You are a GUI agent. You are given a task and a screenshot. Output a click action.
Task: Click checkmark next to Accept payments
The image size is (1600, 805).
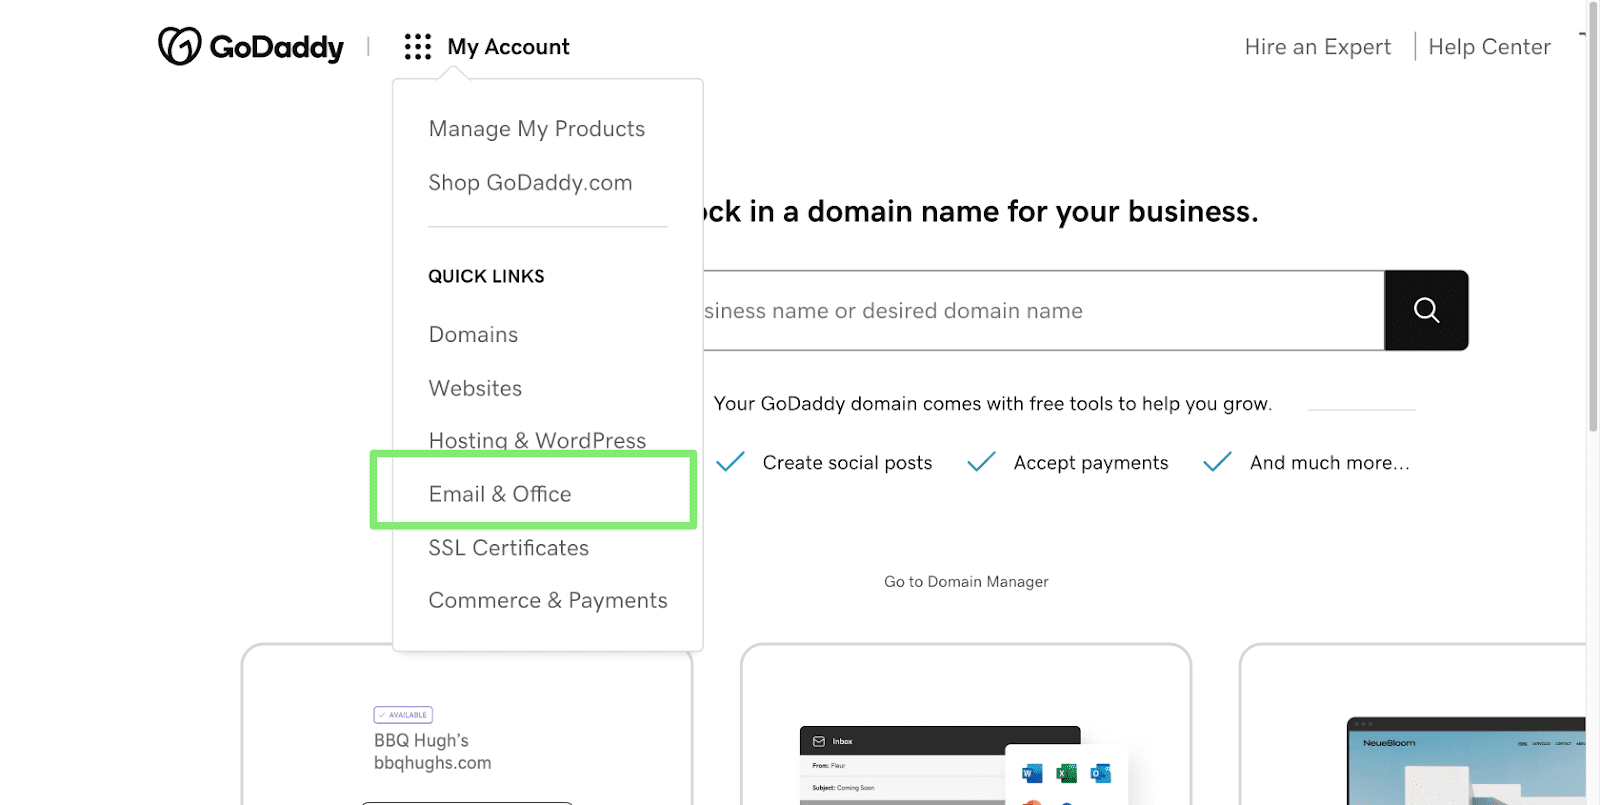(x=981, y=462)
